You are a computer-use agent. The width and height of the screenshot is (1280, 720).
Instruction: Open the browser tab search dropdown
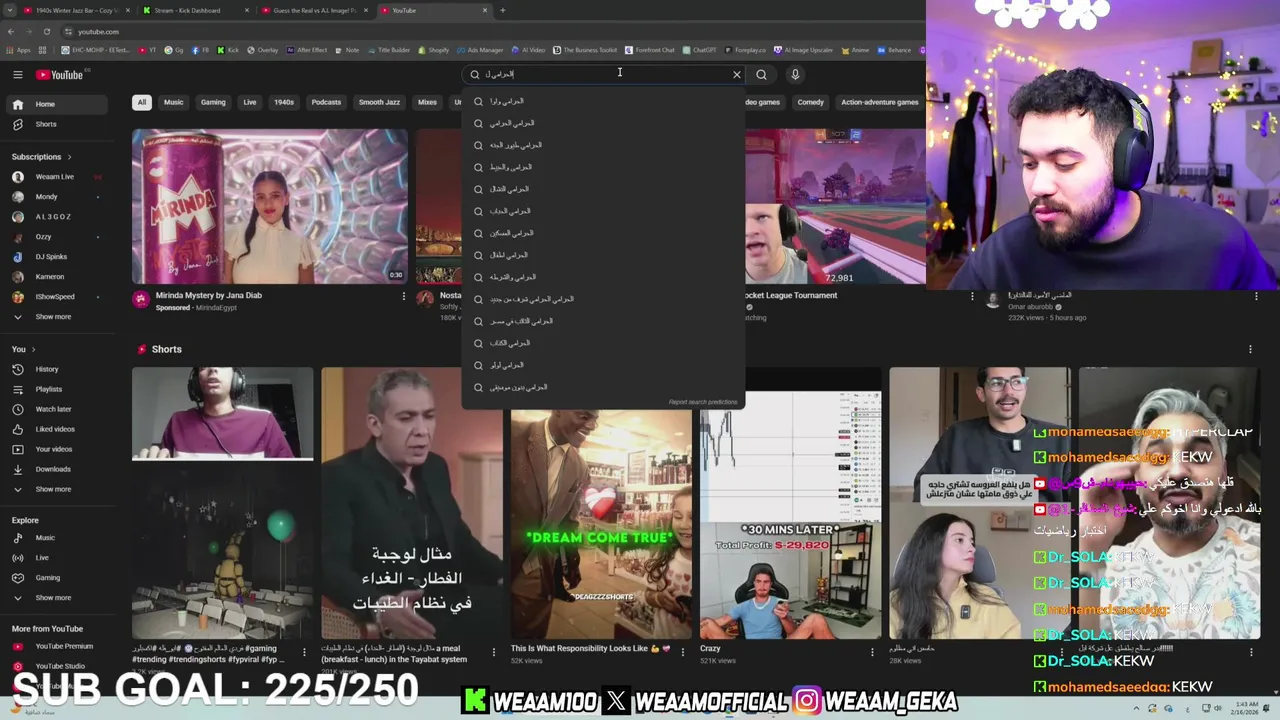[10, 10]
